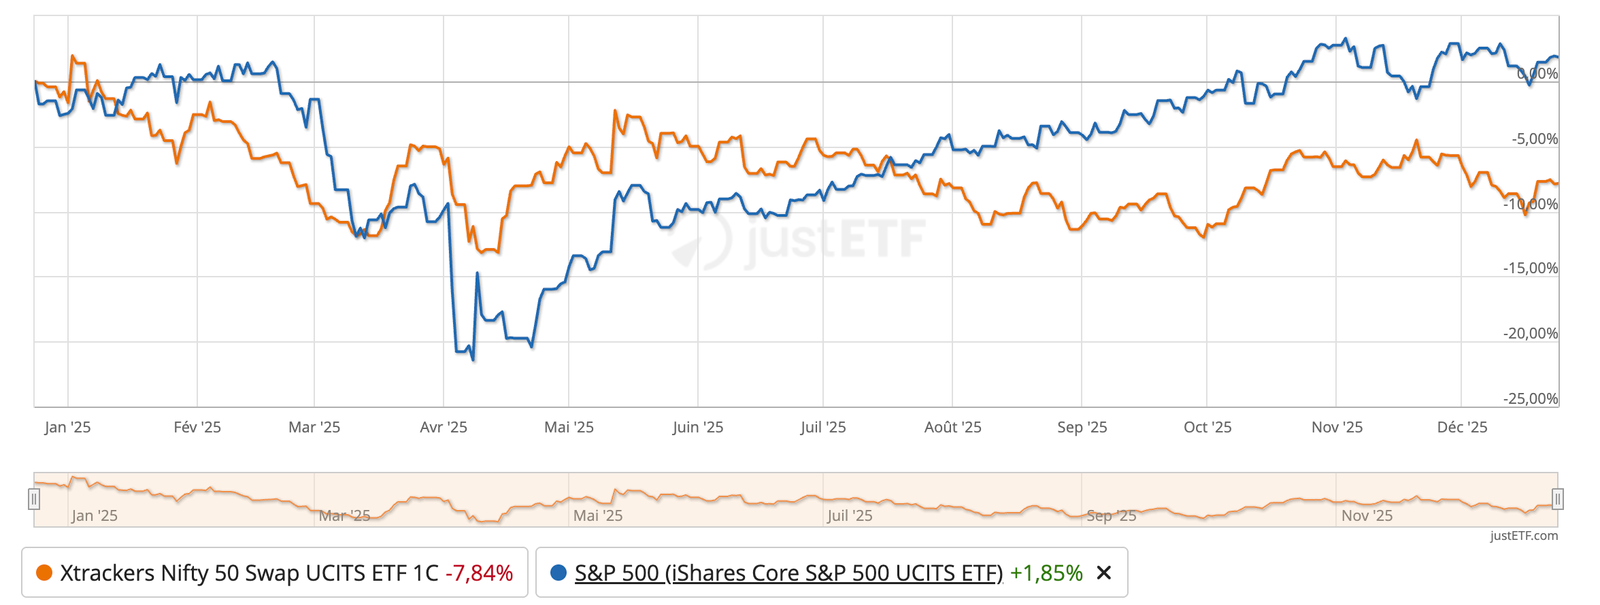Click the Déc '25 x-axis label
The image size is (1600, 605).
click(1461, 427)
